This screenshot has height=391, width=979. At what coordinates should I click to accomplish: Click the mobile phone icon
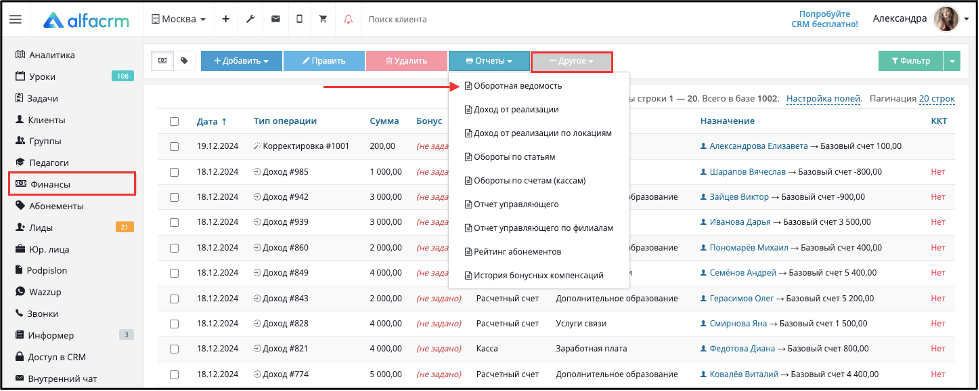(x=299, y=19)
